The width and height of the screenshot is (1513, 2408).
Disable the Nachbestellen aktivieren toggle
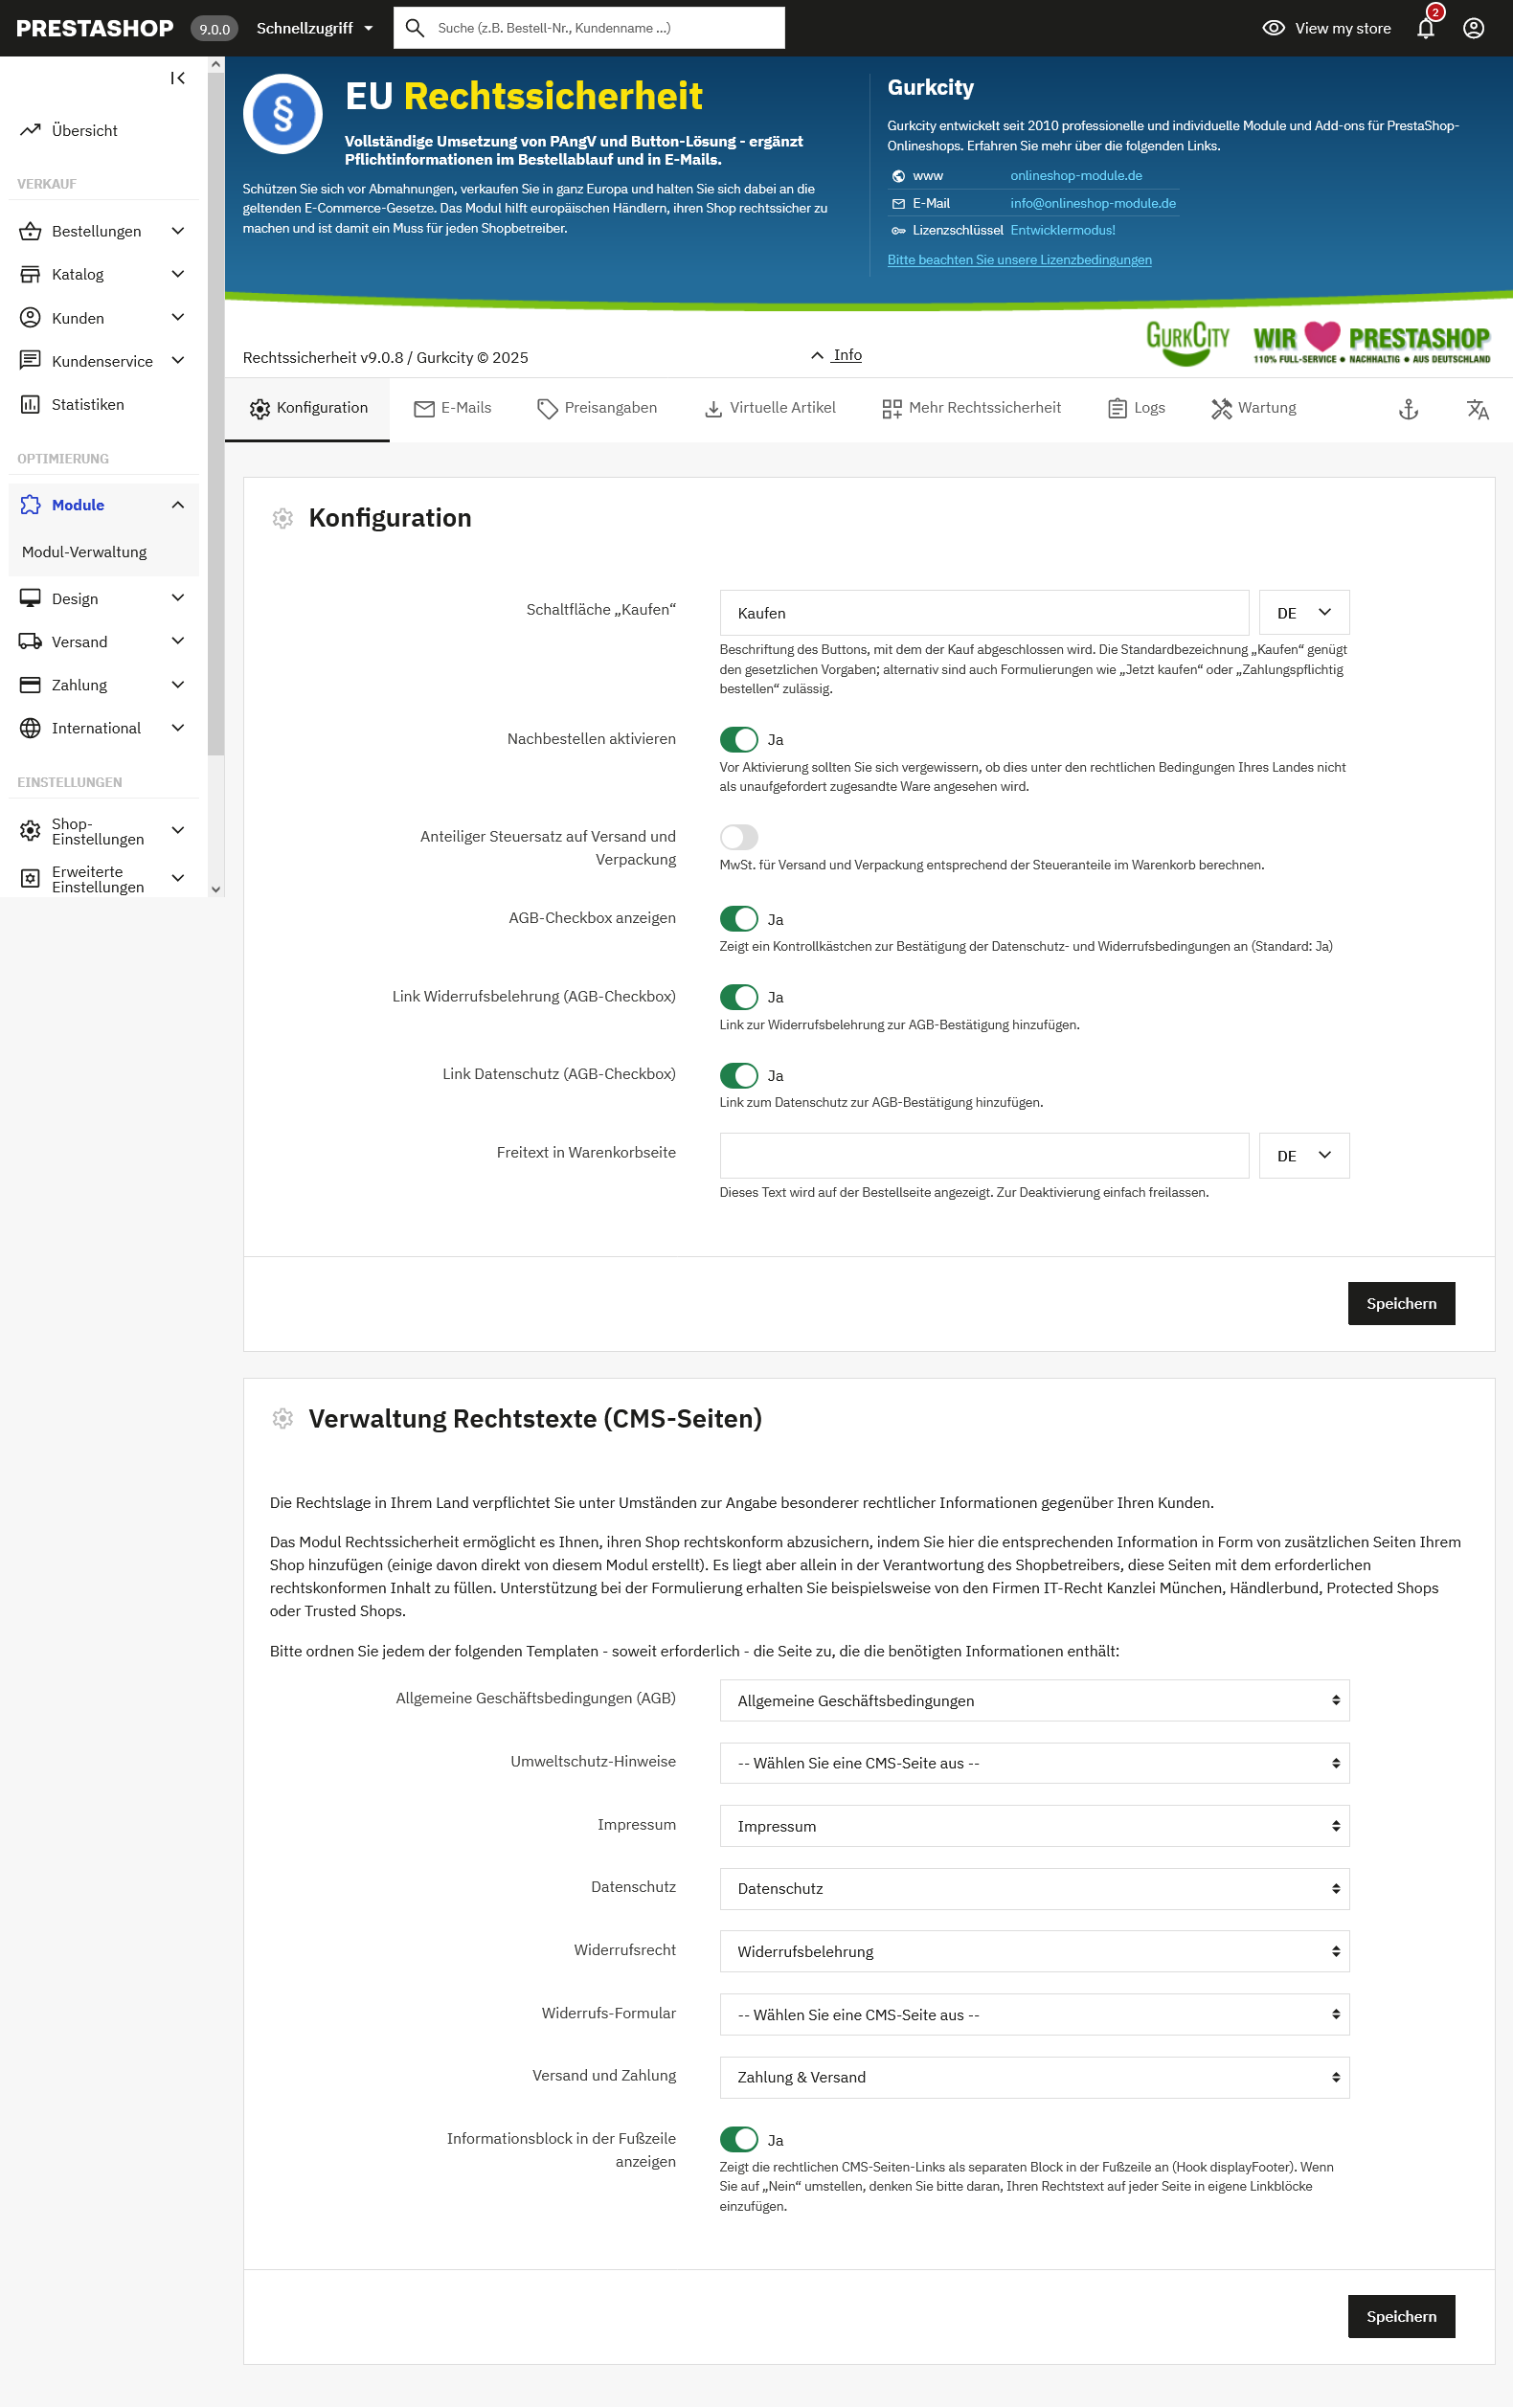[x=739, y=739]
